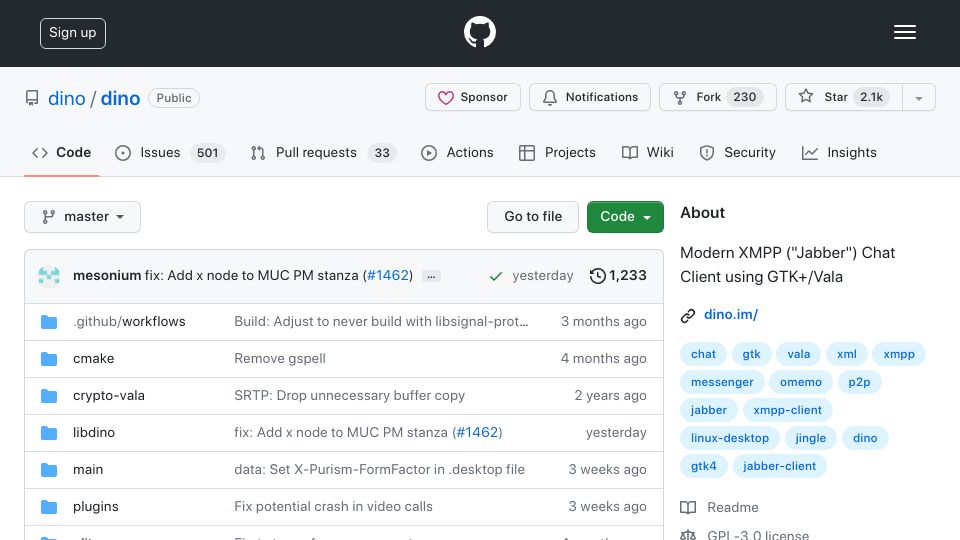Select the messenger topic tag
Screen dimensions: 960x540
722,382
